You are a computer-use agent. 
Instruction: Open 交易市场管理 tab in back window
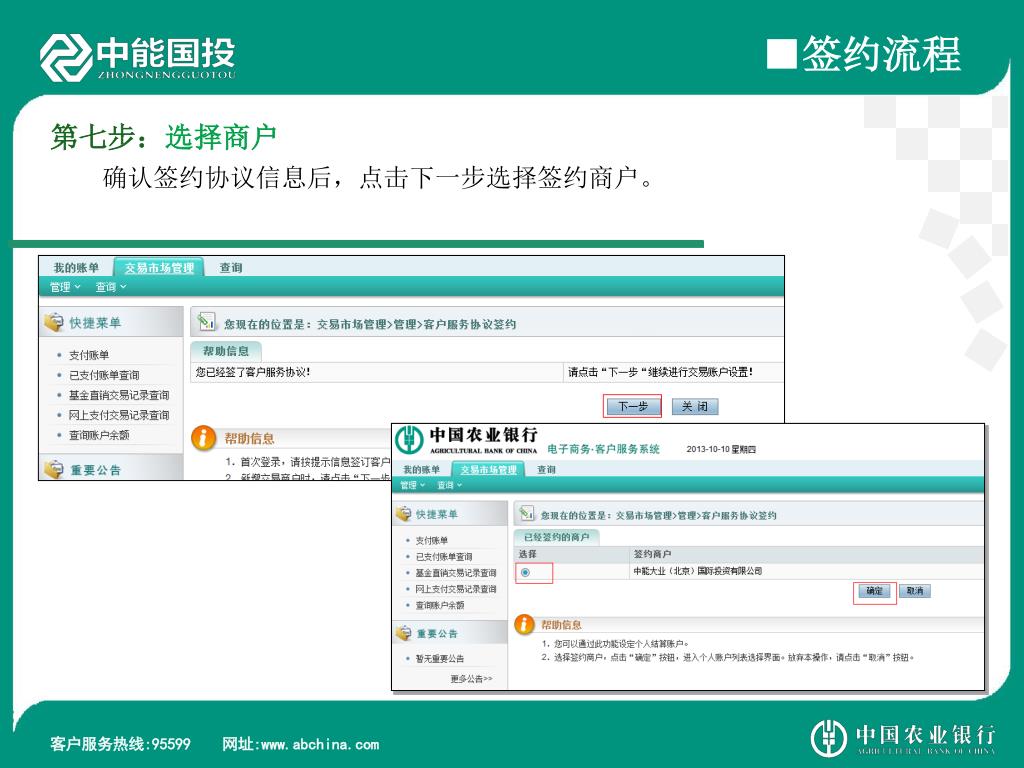click(x=159, y=268)
